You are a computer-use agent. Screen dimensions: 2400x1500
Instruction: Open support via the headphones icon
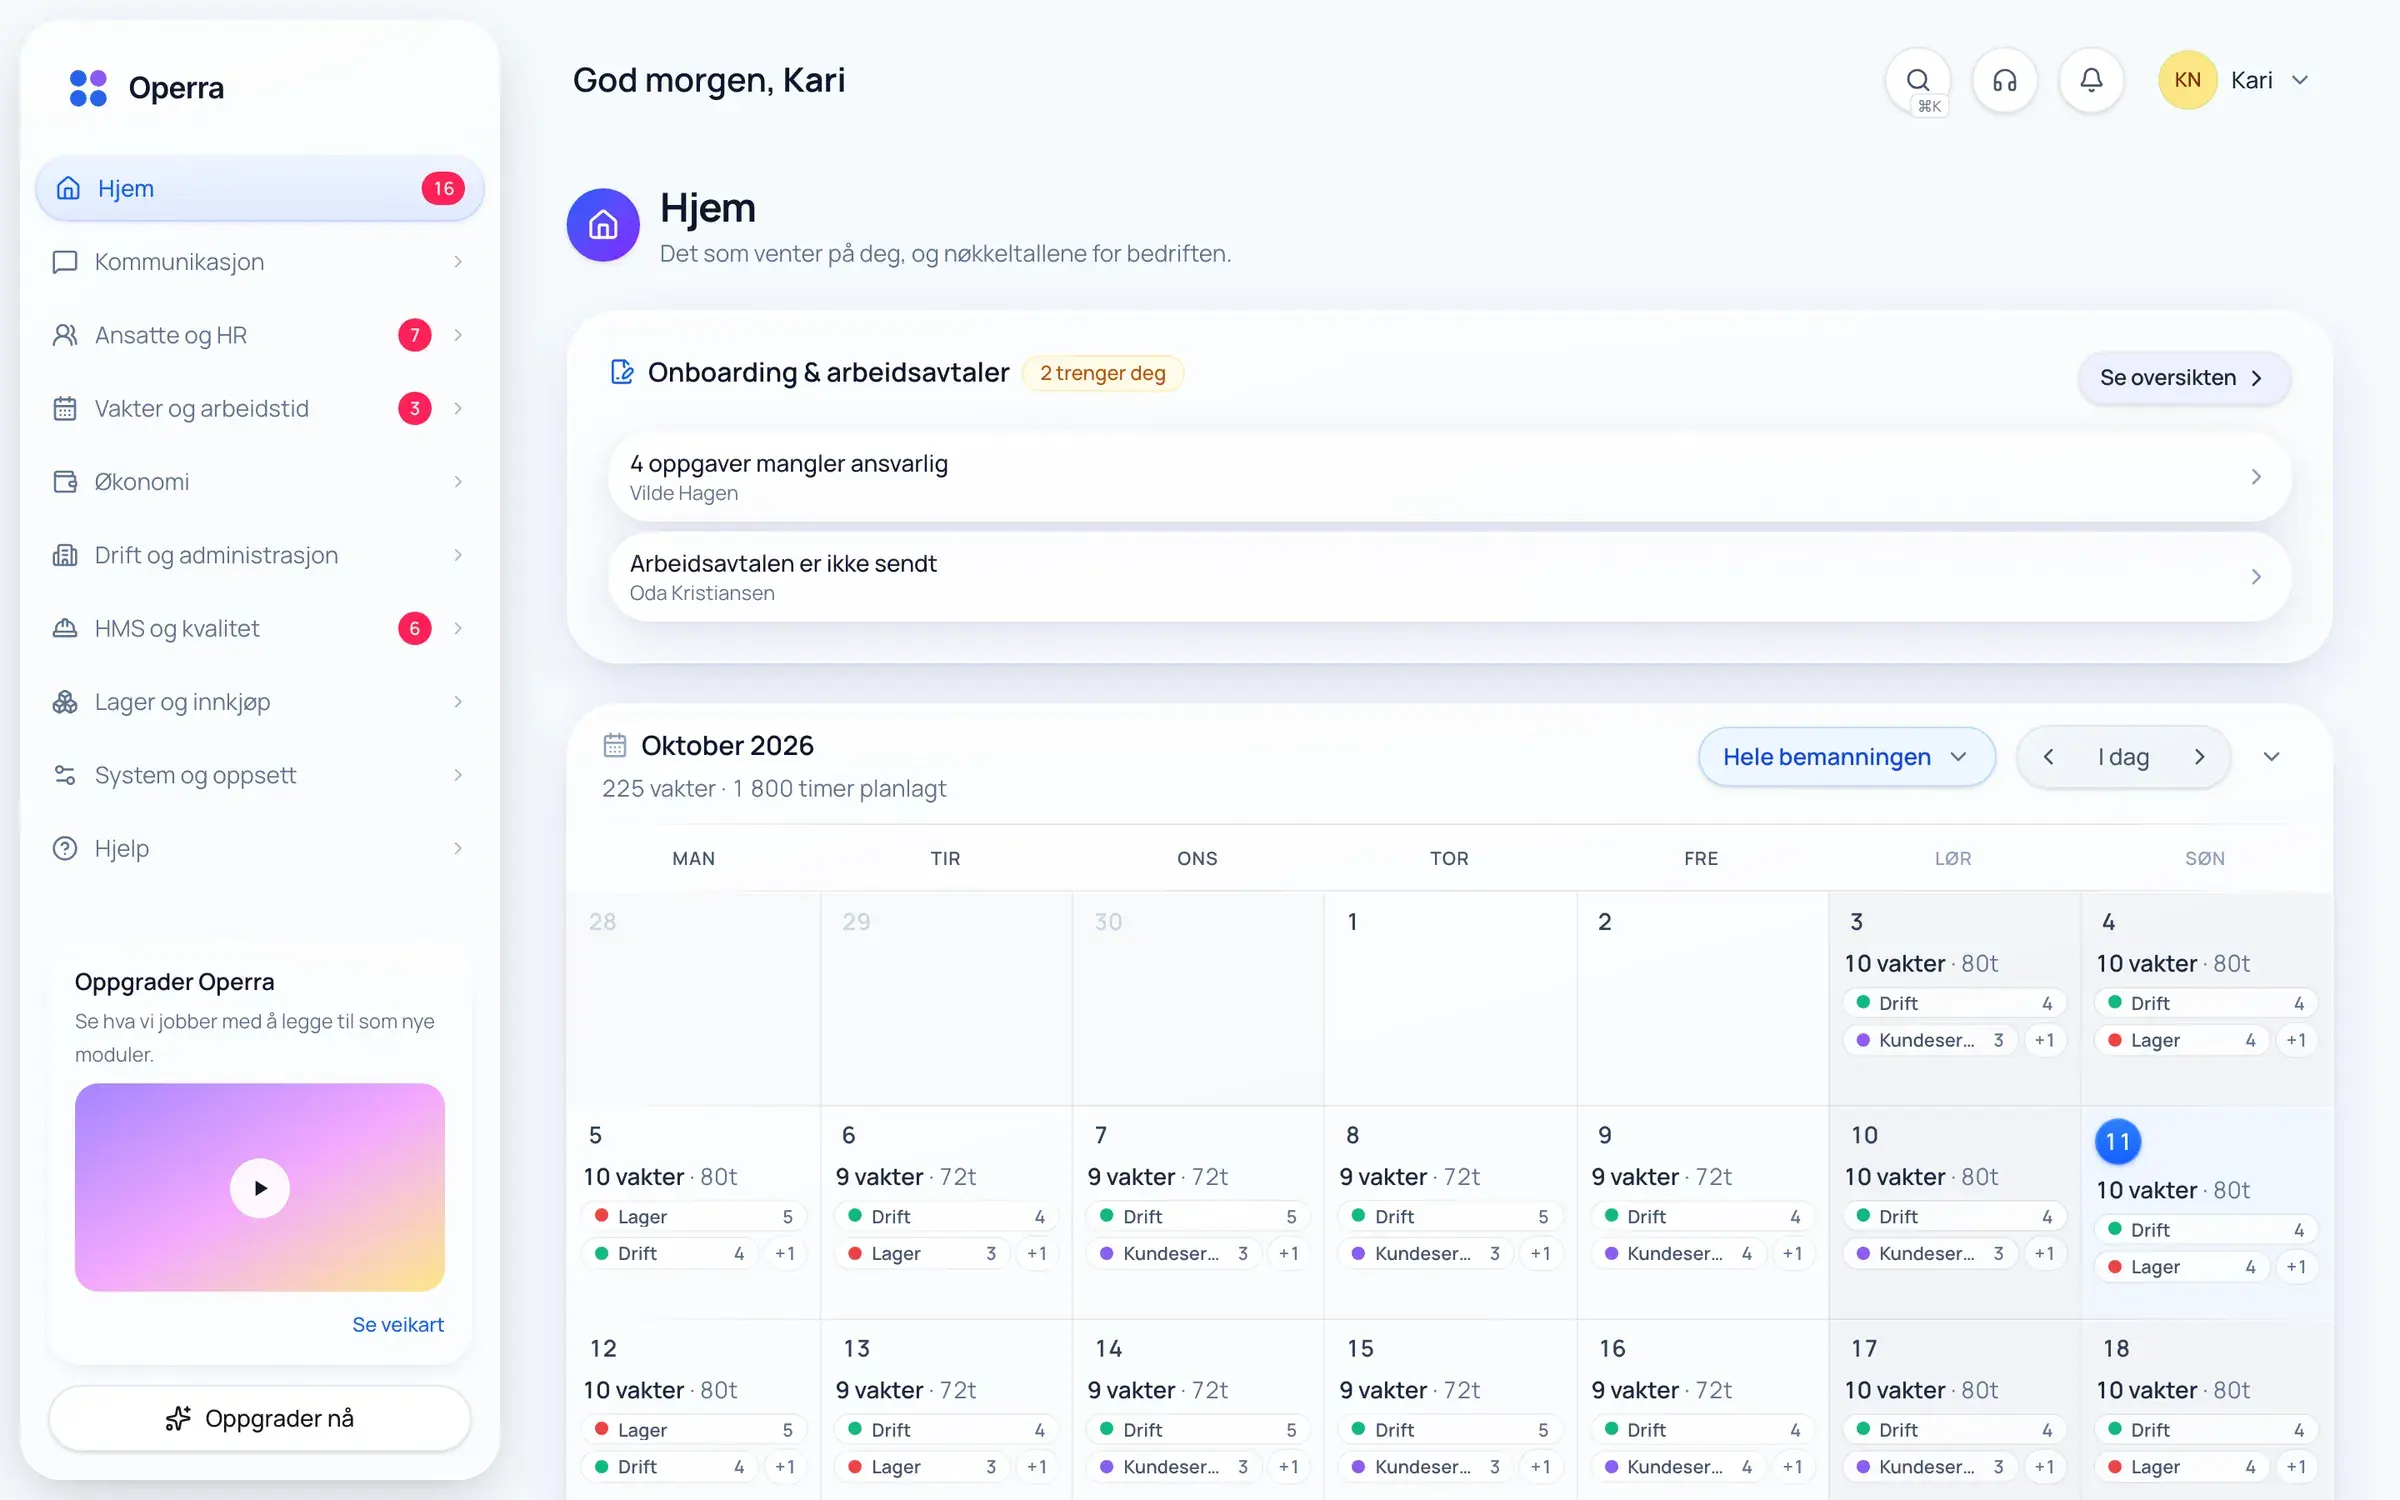click(2005, 80)
